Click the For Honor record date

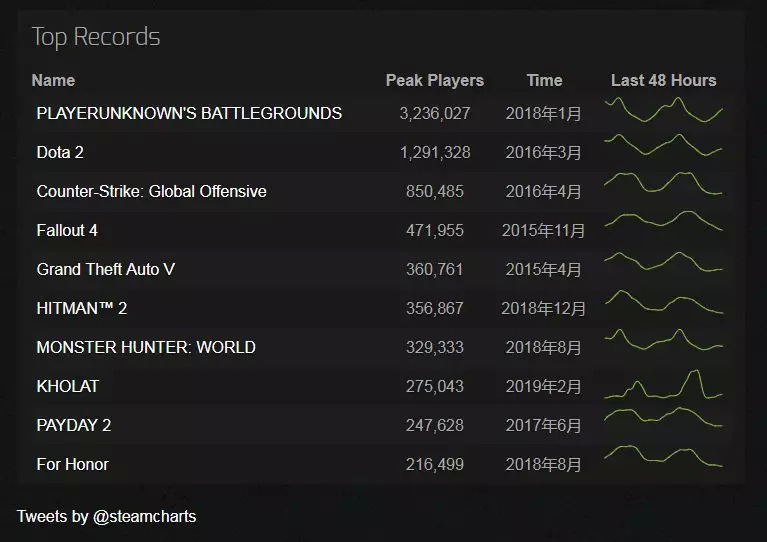click(x=543, y=464)
